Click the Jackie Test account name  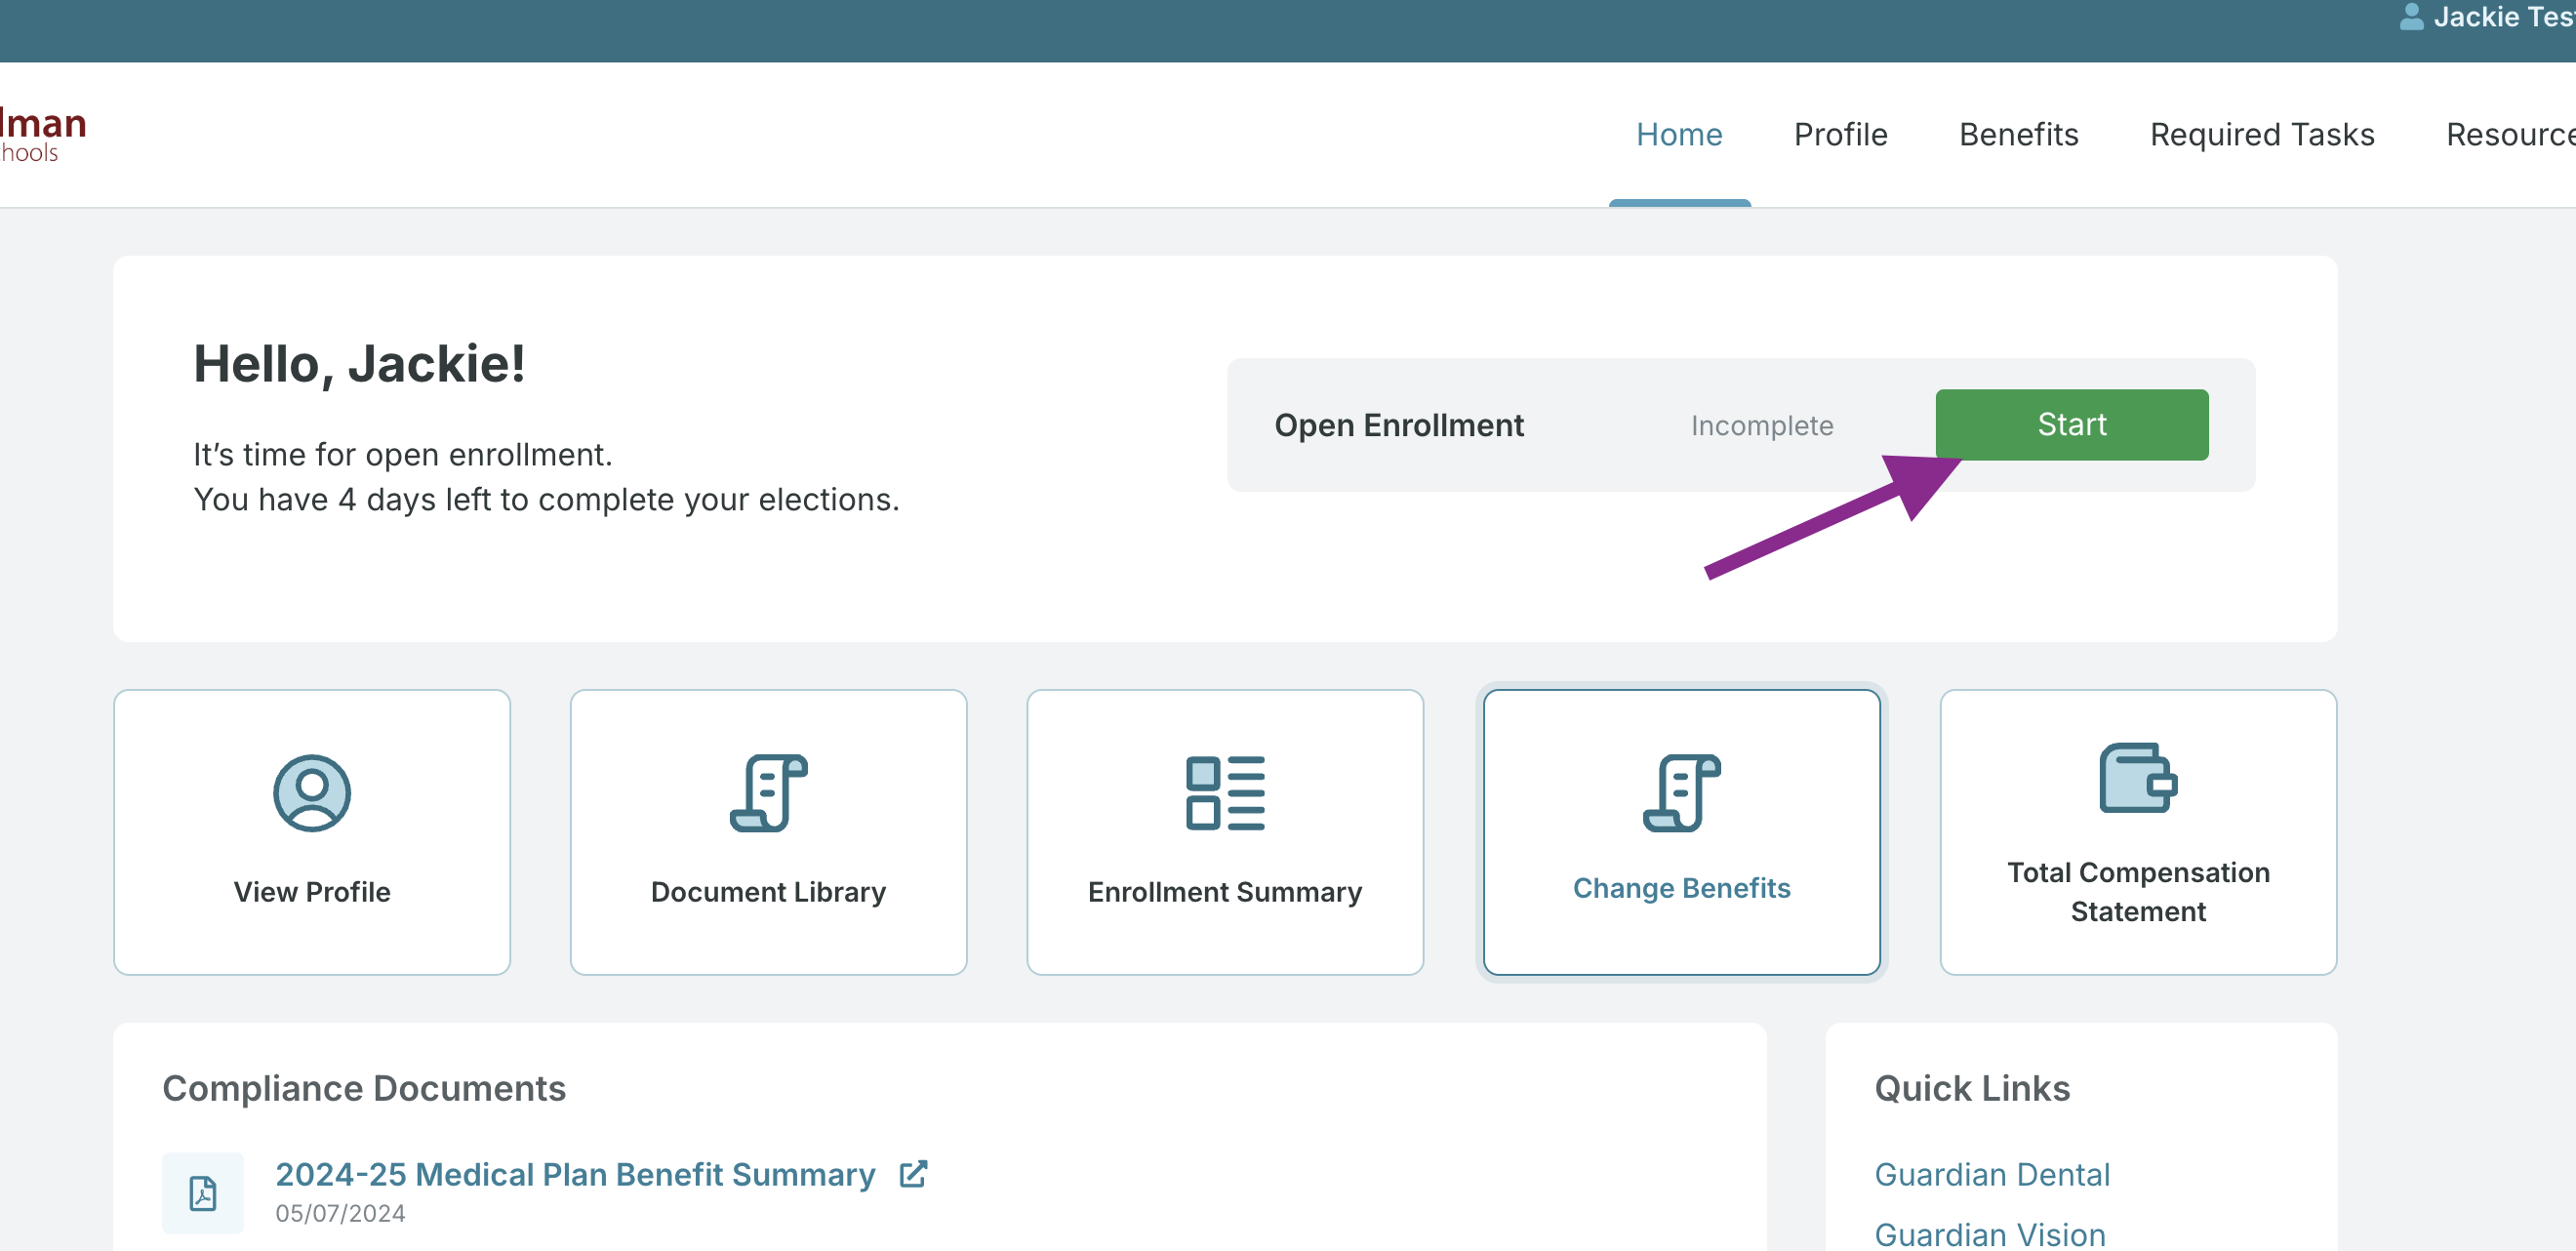[2502, 16]
